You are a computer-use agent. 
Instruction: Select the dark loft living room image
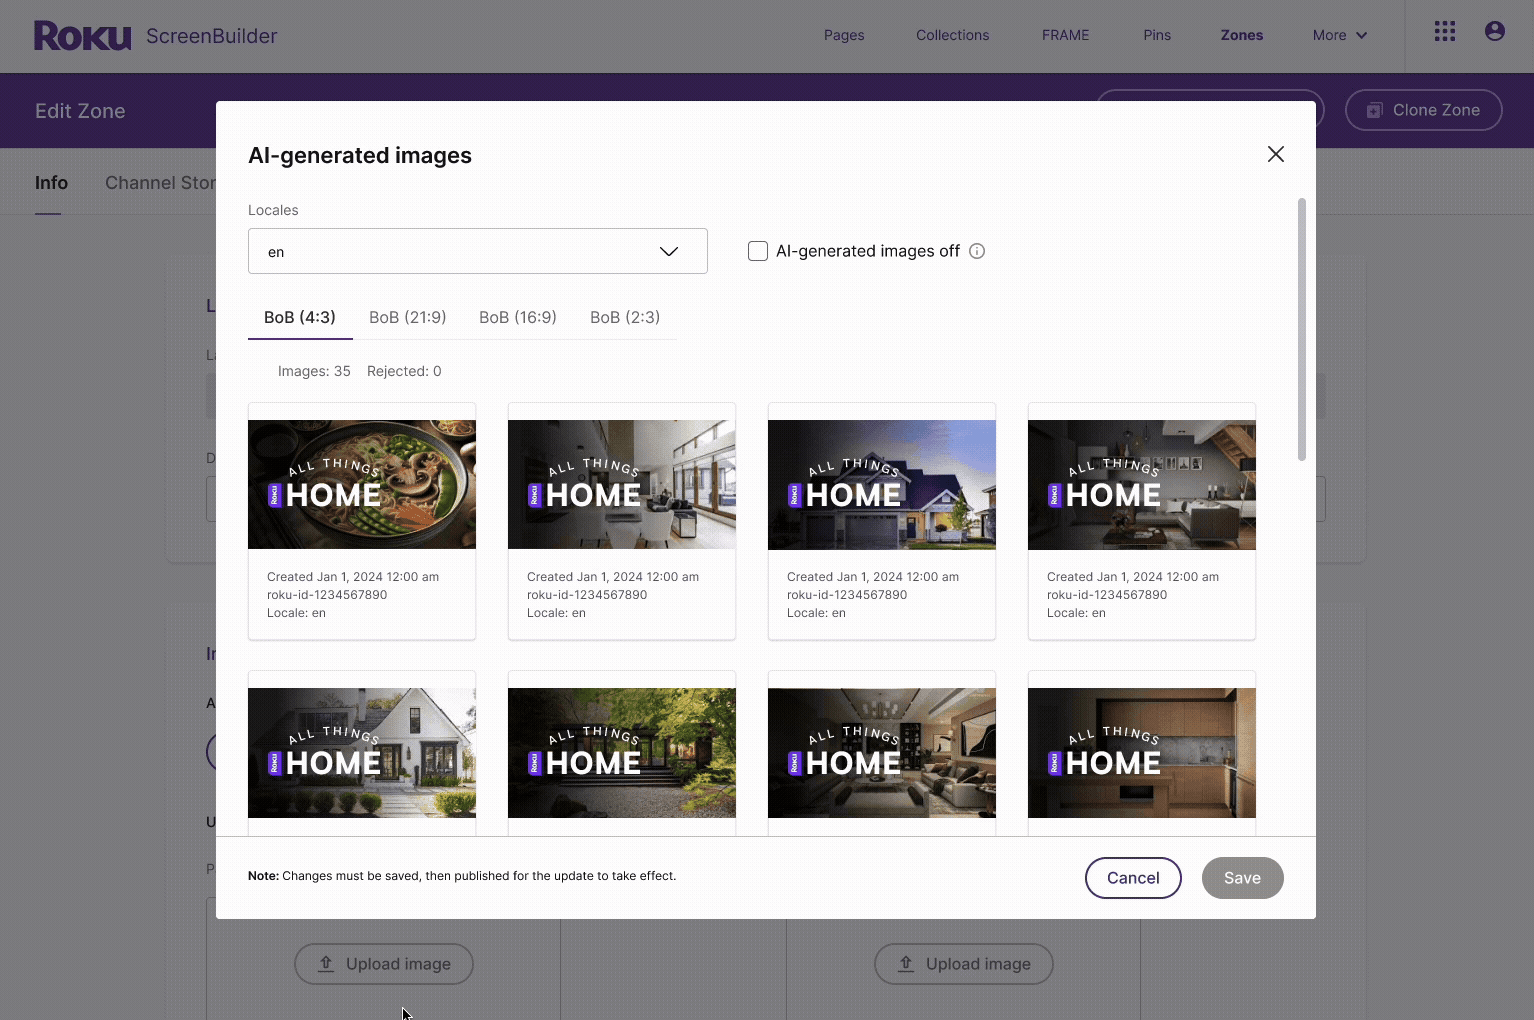(1142, 484)
